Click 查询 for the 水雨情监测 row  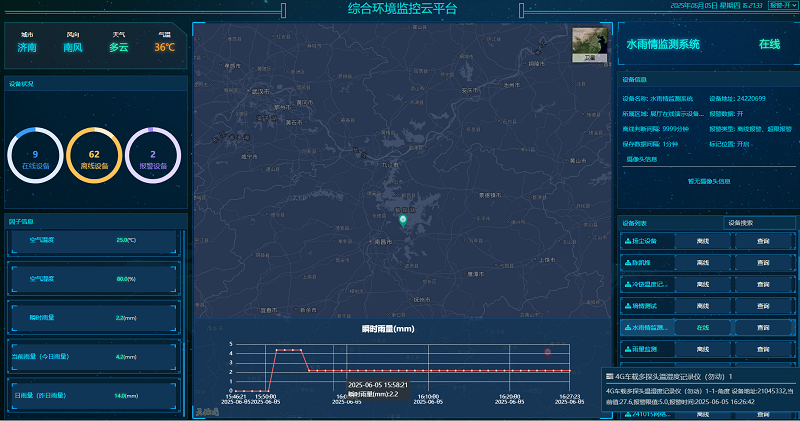(x=763, y=327)
